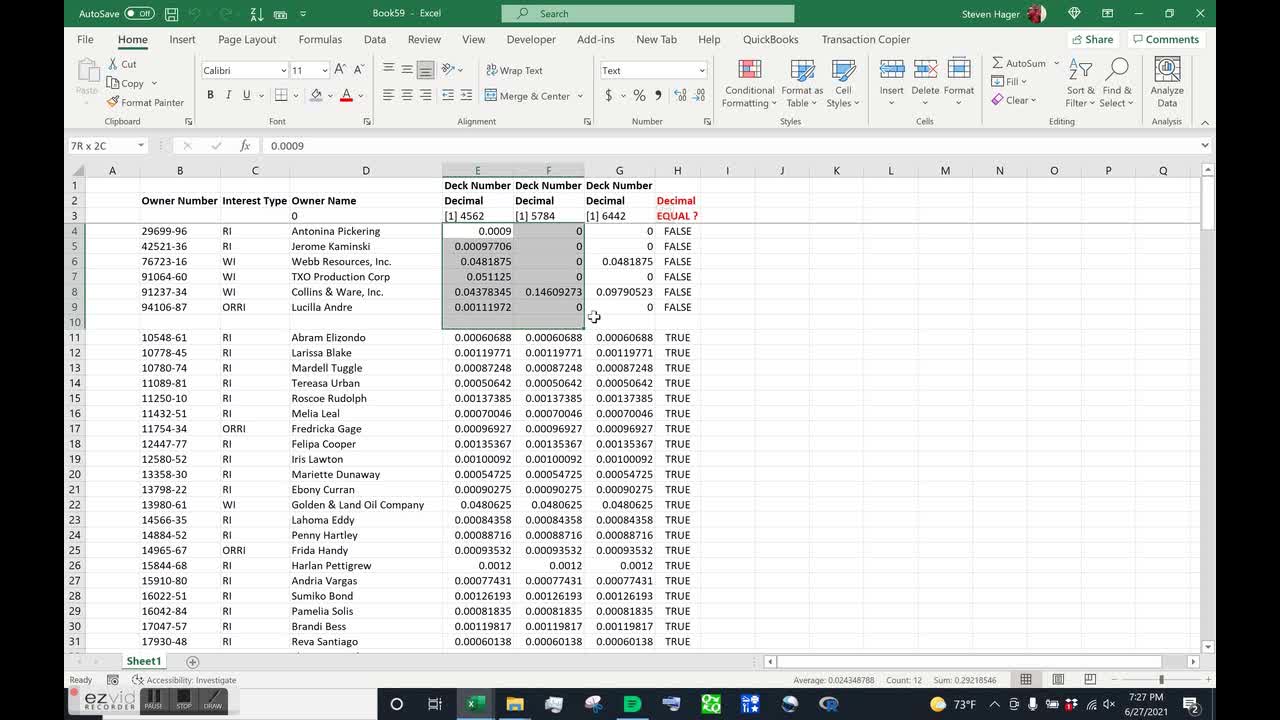Click the Cut scissors icon
Viewport: 1280px width, 720px height.
(113, 64)
